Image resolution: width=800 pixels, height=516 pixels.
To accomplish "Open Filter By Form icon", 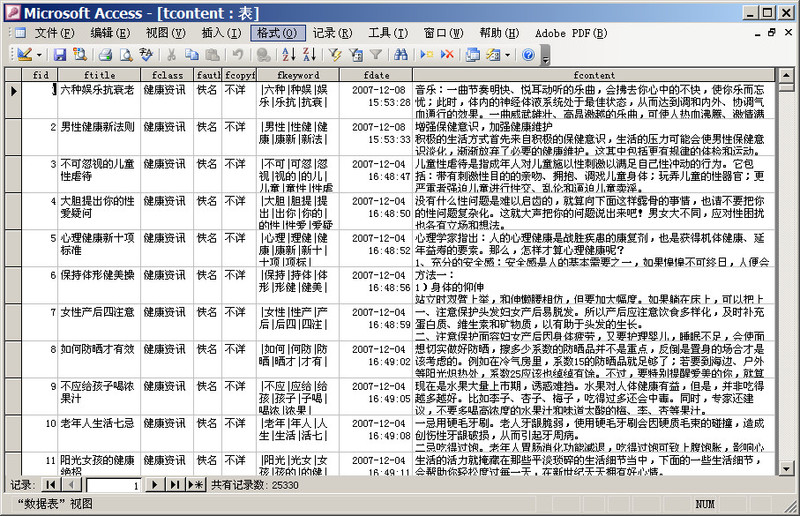I will [x=356, y=54].
